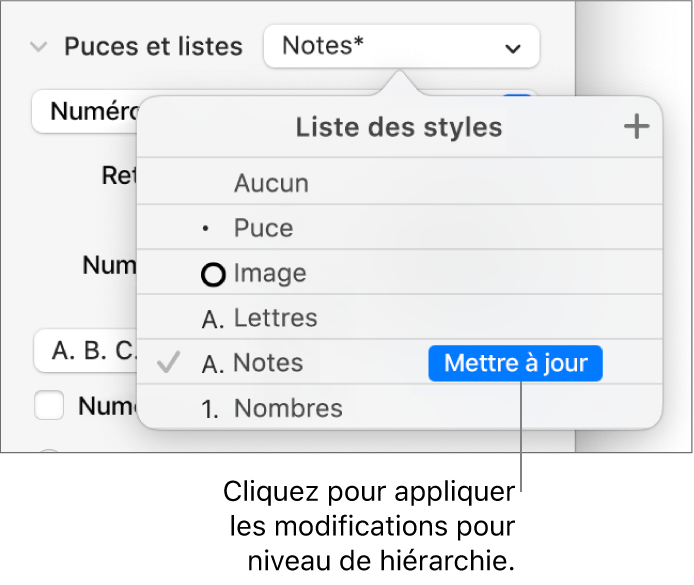Click the '1.' marker before Nombres
The height and width of the screenshot is (585, 694).
(x=213, y=409)
